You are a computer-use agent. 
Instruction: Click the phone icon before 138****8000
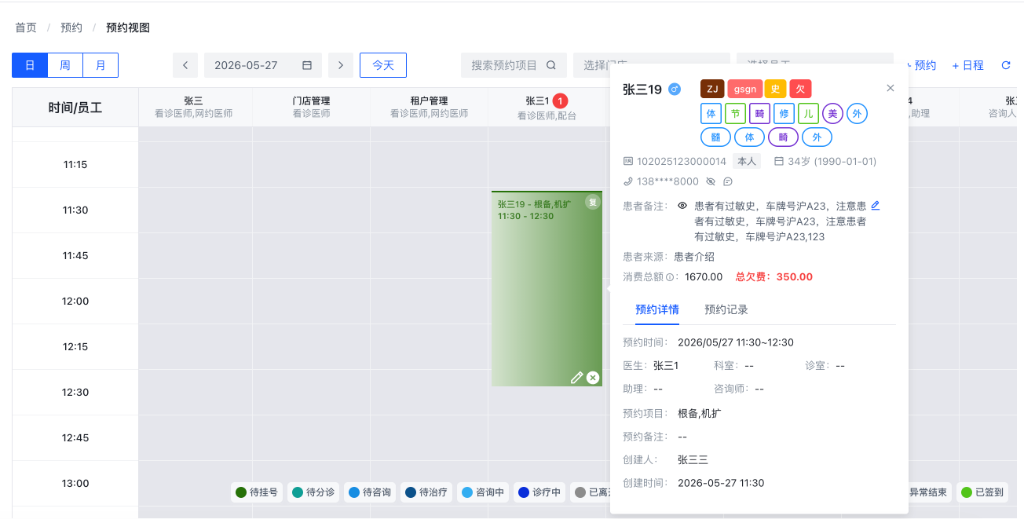pos(628,181)
